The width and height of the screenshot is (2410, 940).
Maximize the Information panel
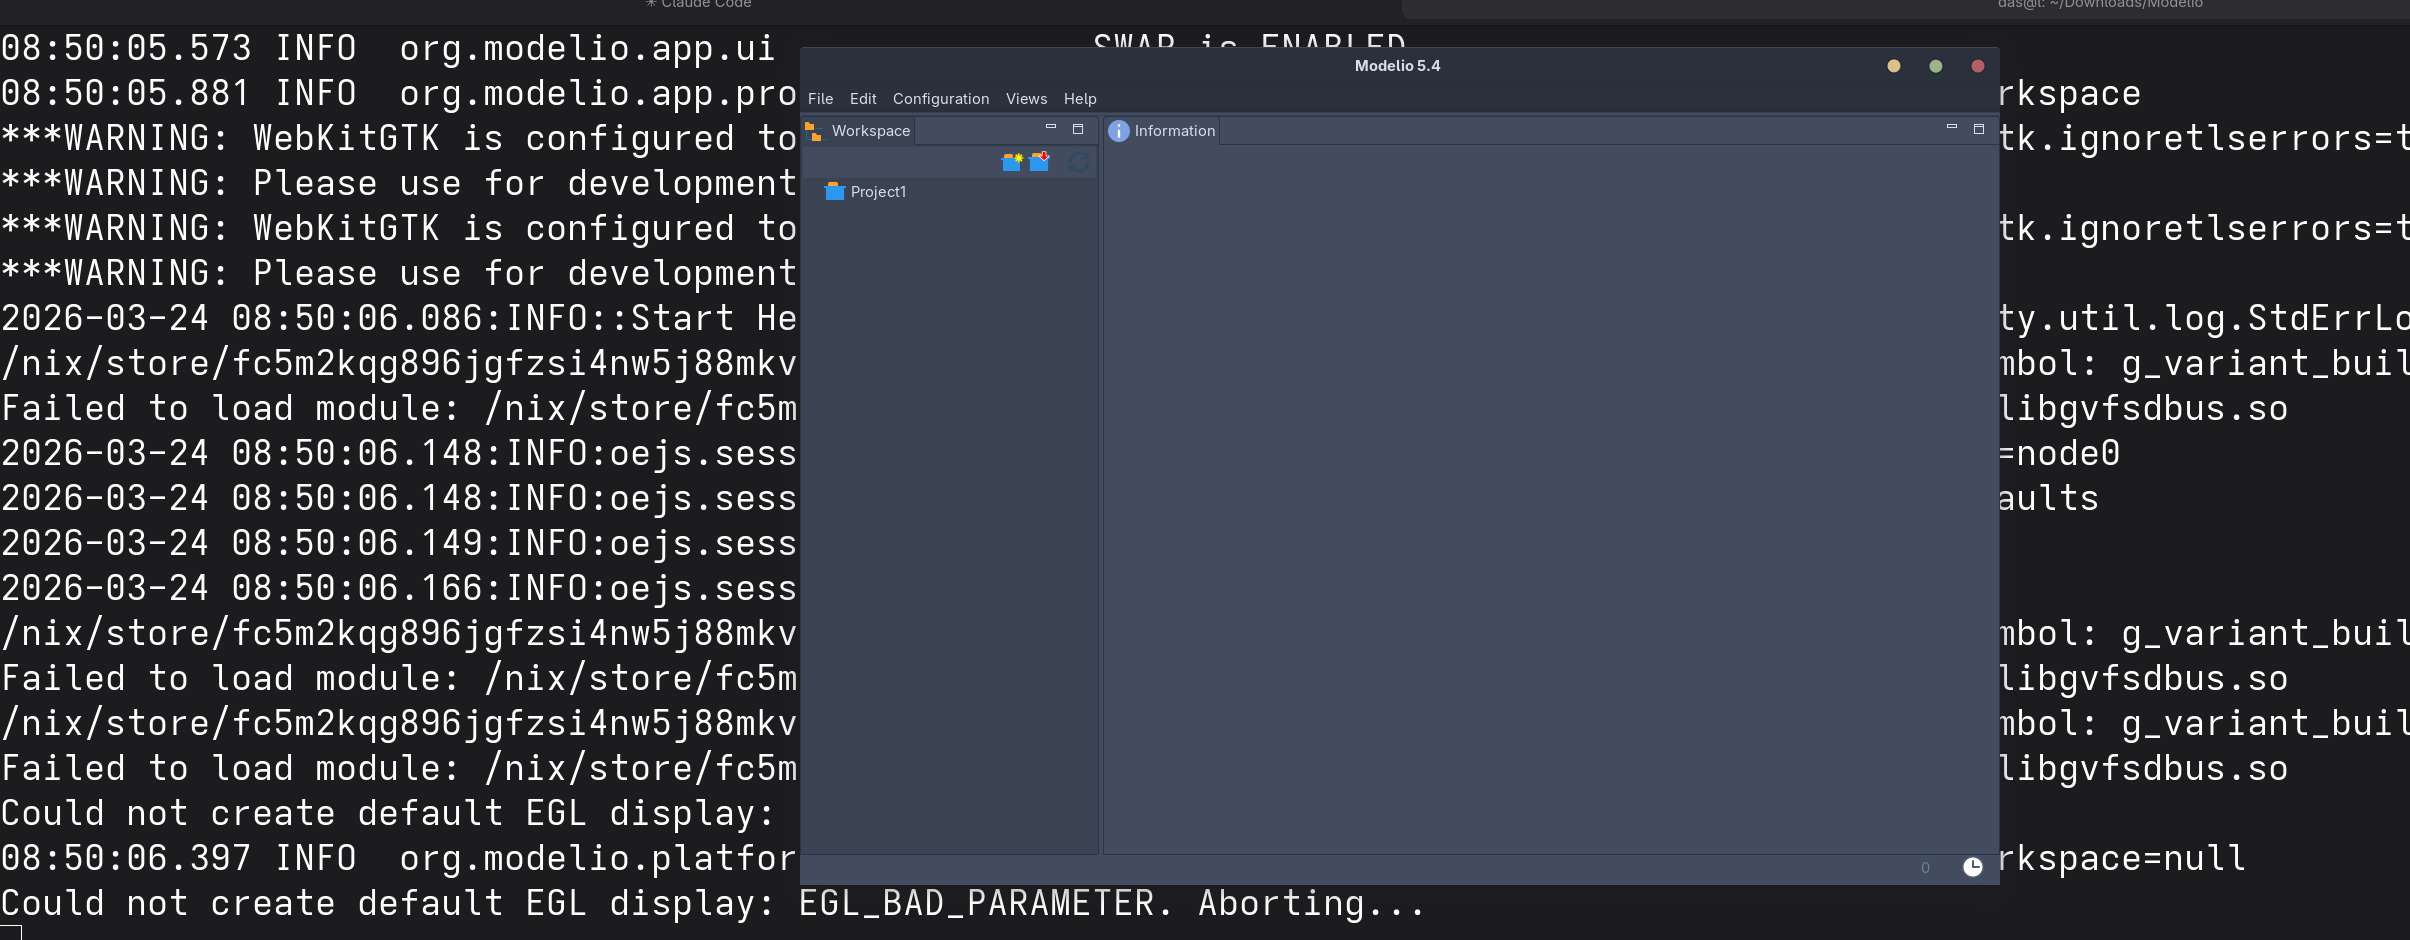(1978, 129)
